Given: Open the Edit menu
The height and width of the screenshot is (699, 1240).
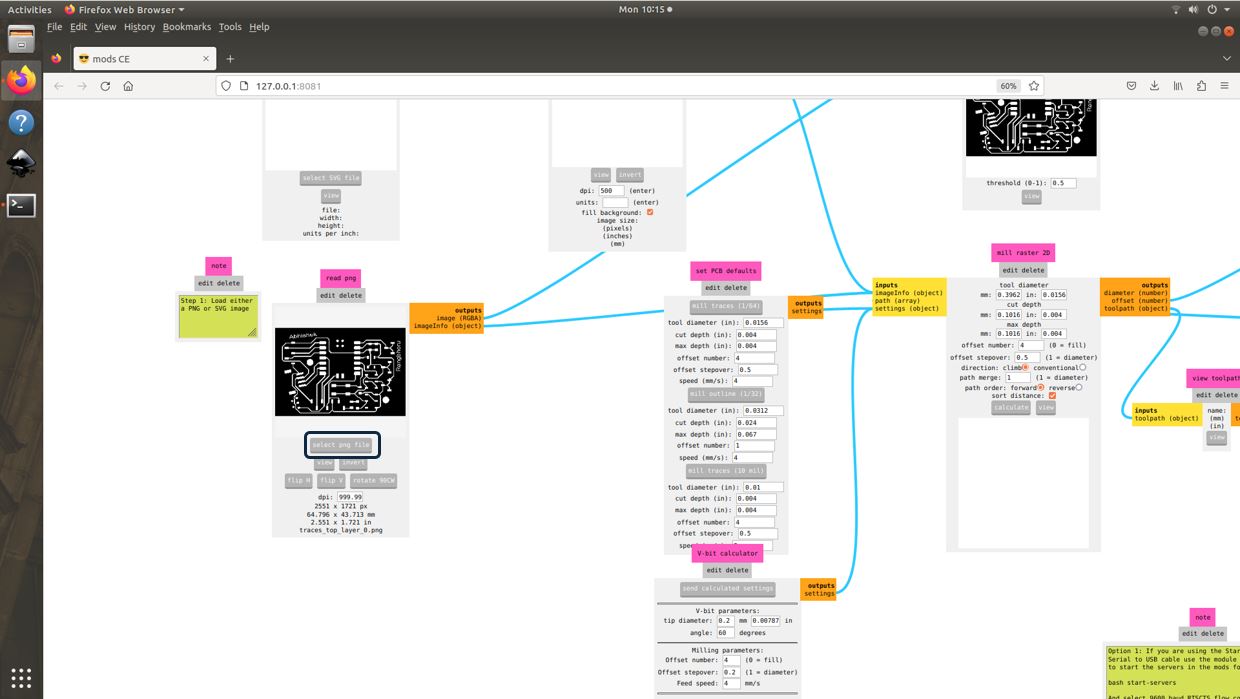Looking at the screenshot, I should tap(78, 27).
